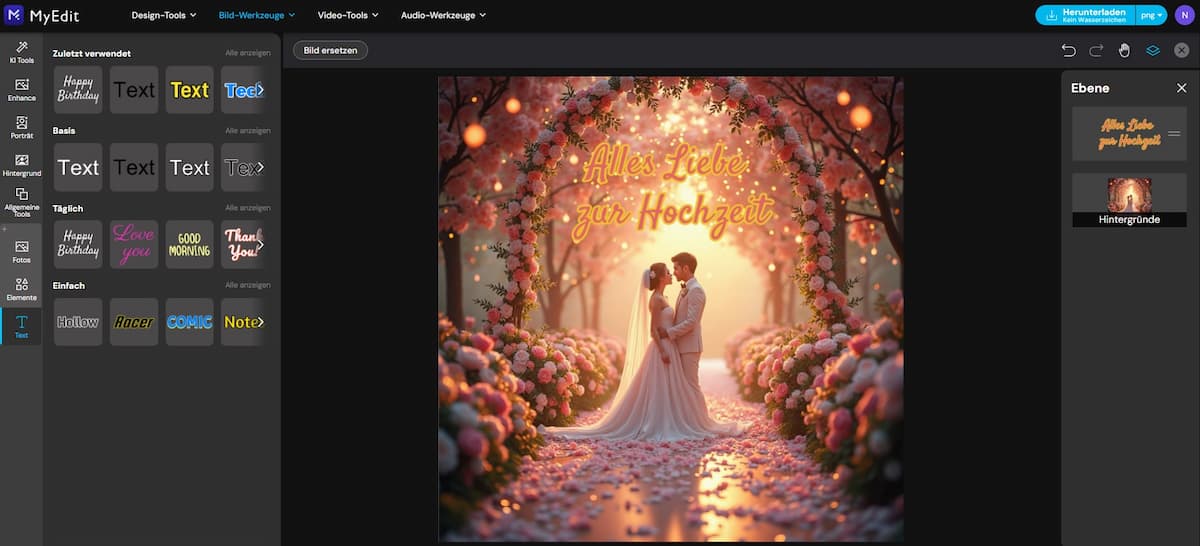Toggle the layers panel icon

tap(1153, 50)
